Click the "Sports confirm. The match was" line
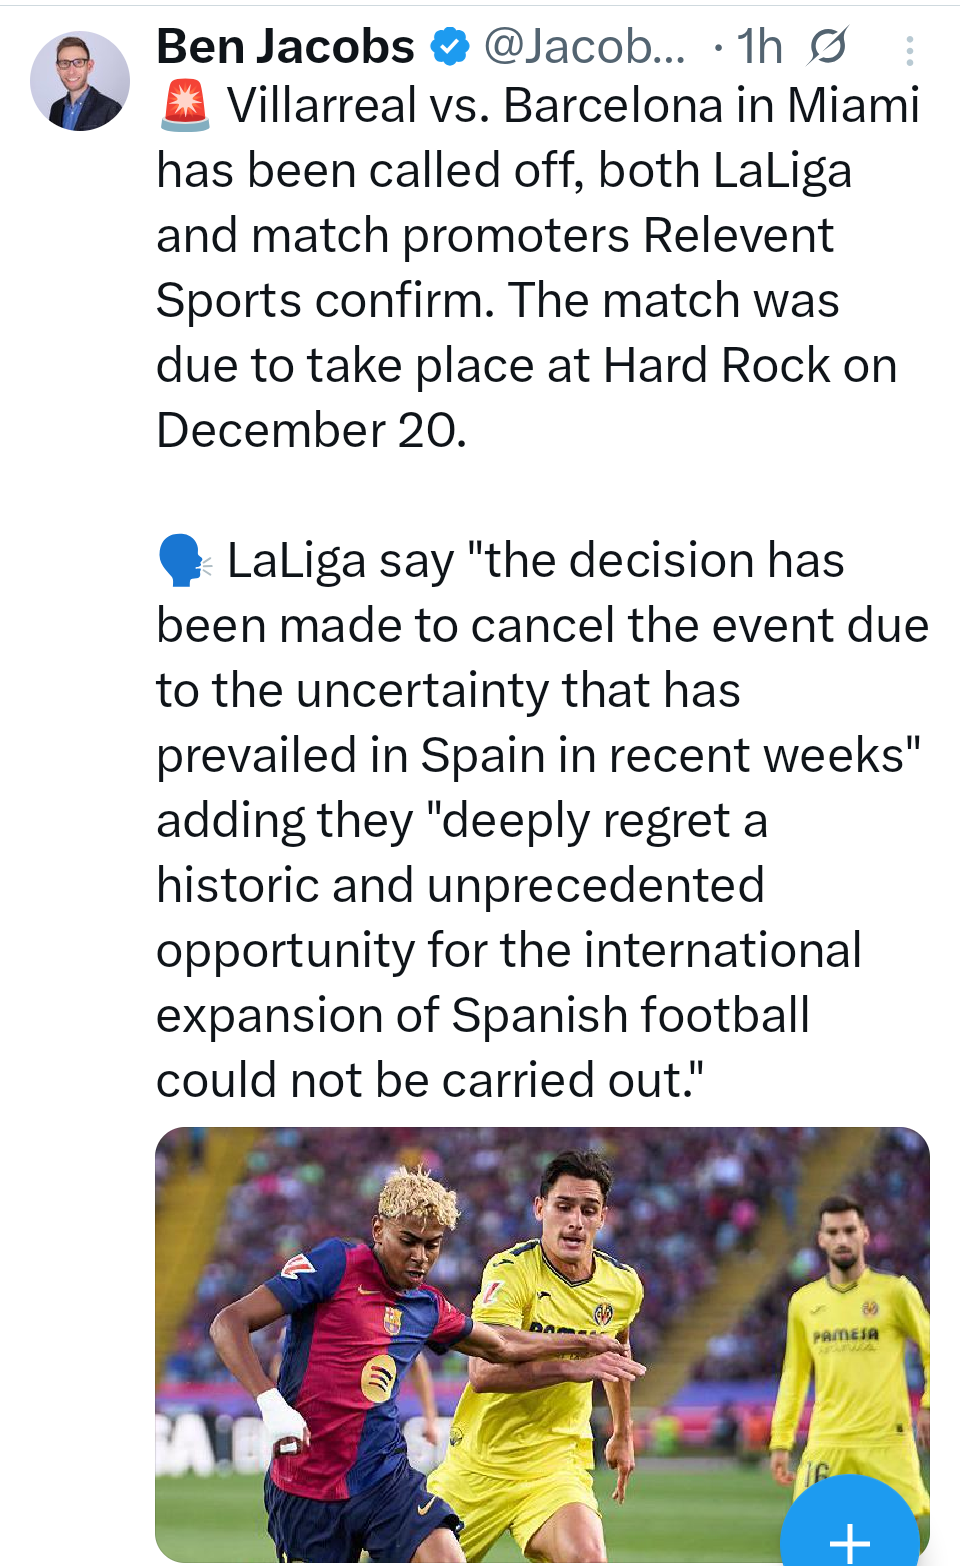Screen dimensions: 960x1566 (x=497, y=301)
